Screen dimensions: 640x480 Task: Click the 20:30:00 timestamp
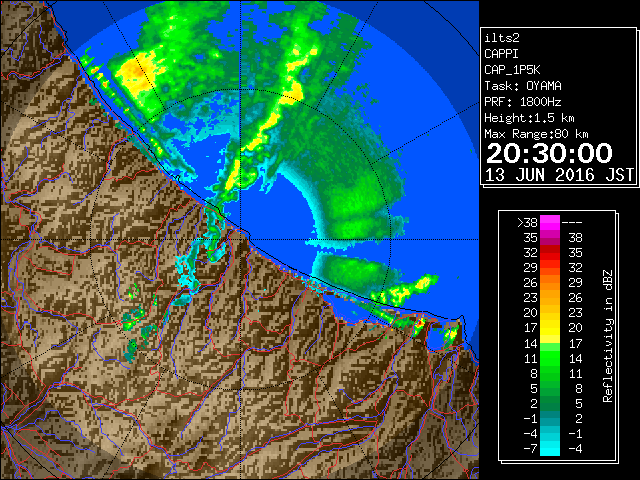pos(549,153)
